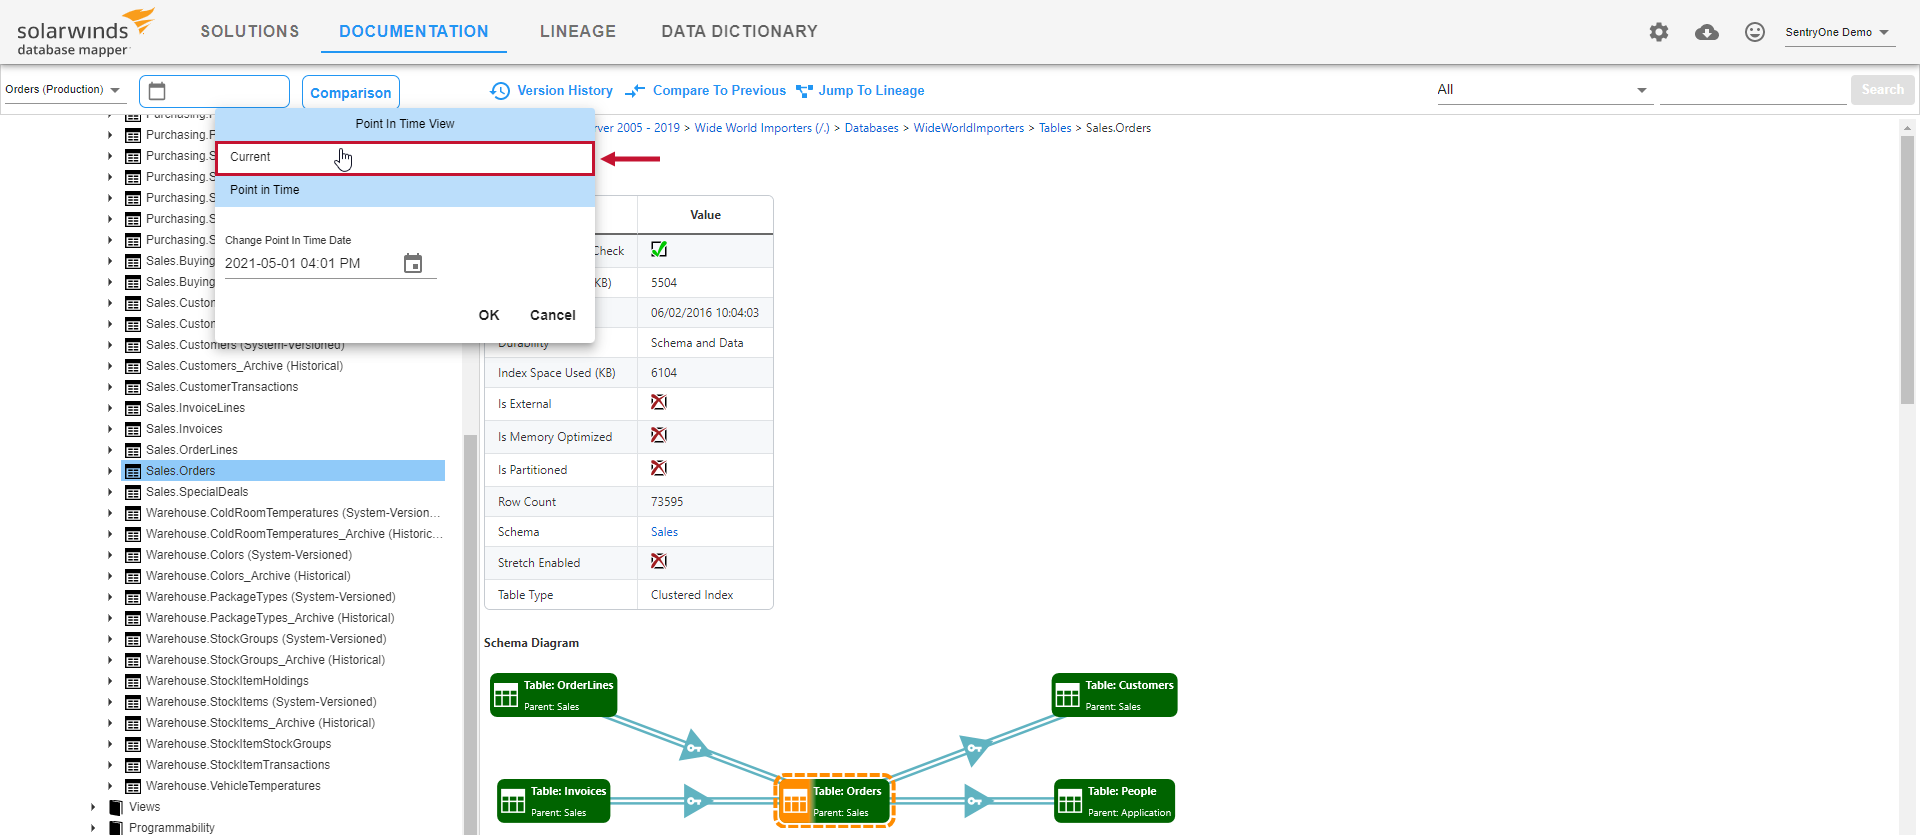The height and width of the screenshot is (835, 1920).
Task: Click the search text input field
Action: (x=1753, y=90)
